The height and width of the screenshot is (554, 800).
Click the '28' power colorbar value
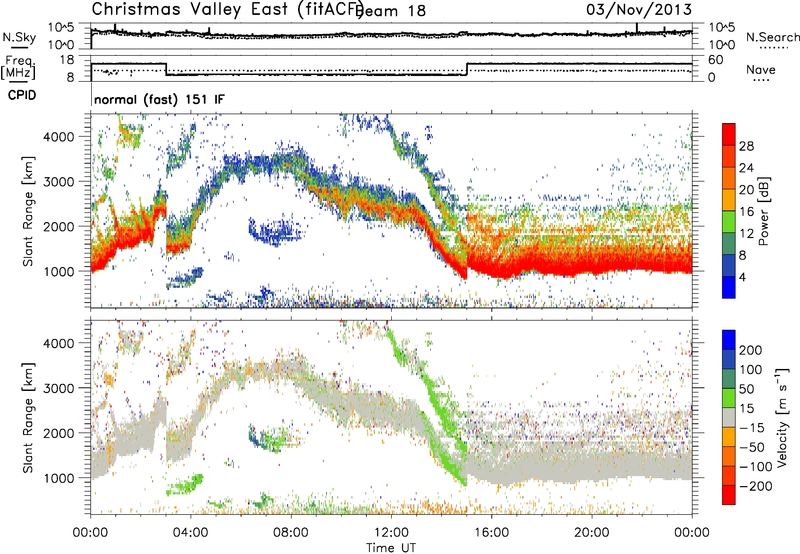pos(746,146)
